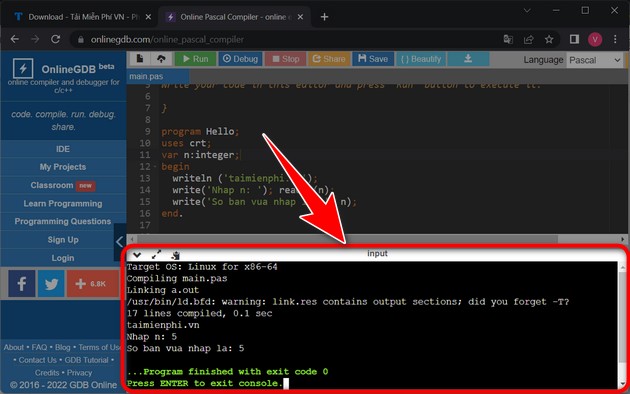Go forward in browser history
The width and height of the screenshot is (630, 394).
click(35, 39)
